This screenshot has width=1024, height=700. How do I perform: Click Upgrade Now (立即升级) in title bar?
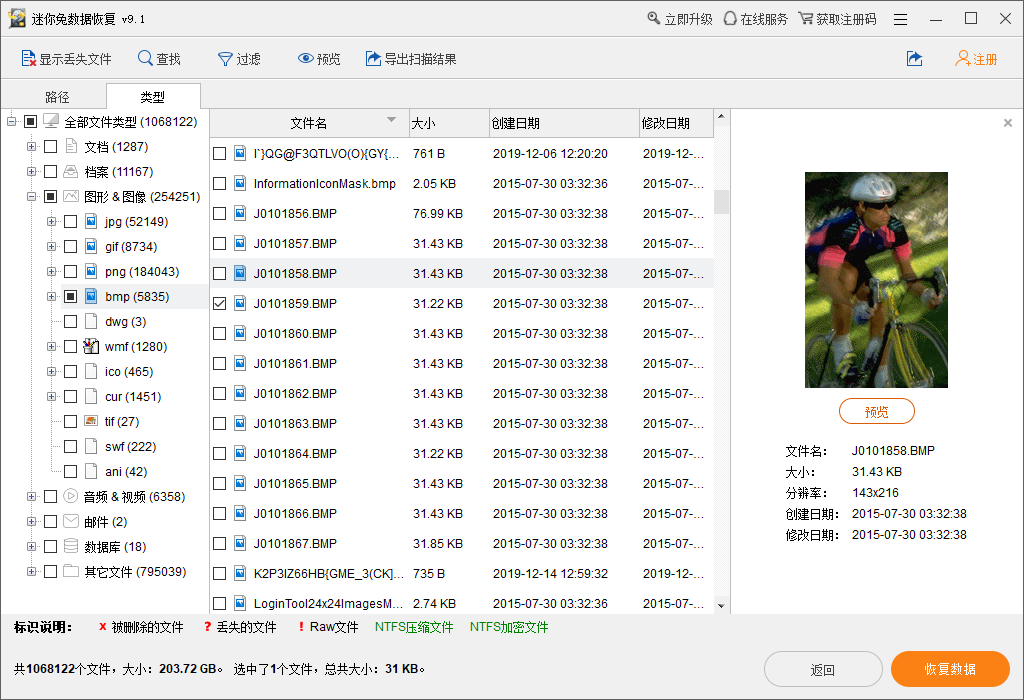click(680, 19)
